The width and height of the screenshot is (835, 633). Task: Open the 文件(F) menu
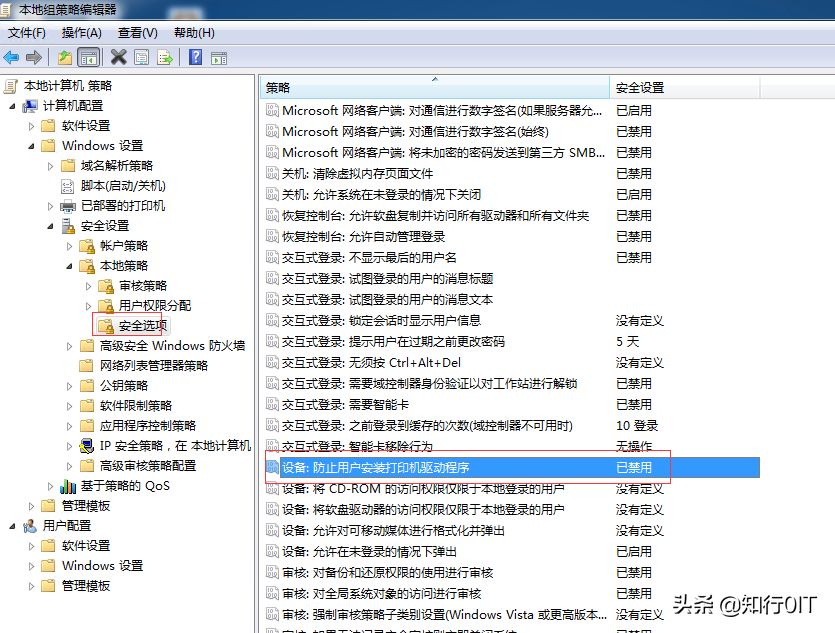pyautogui.click(x=27, y=33)
